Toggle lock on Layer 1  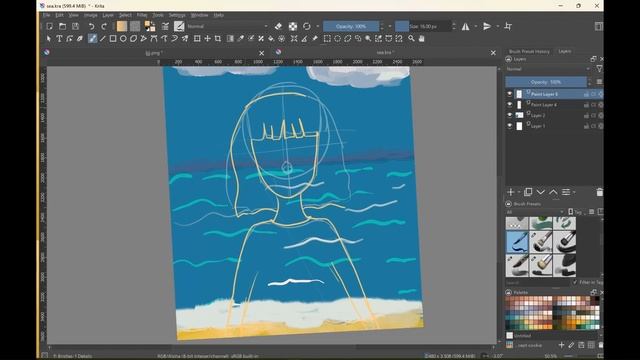coord(586,126)
